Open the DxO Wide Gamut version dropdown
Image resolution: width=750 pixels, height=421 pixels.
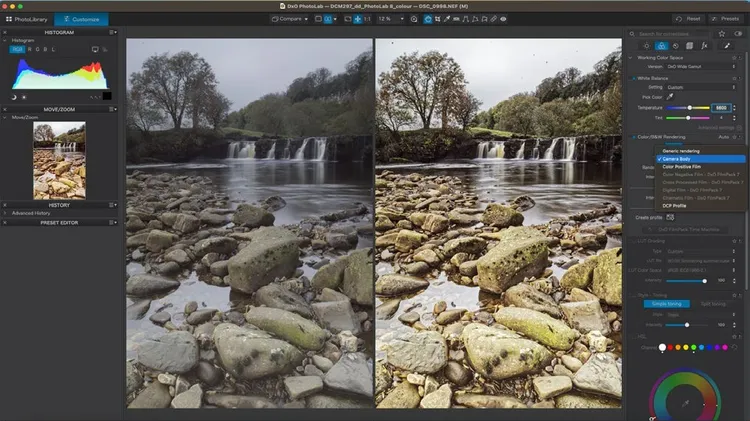click(701, 67)
